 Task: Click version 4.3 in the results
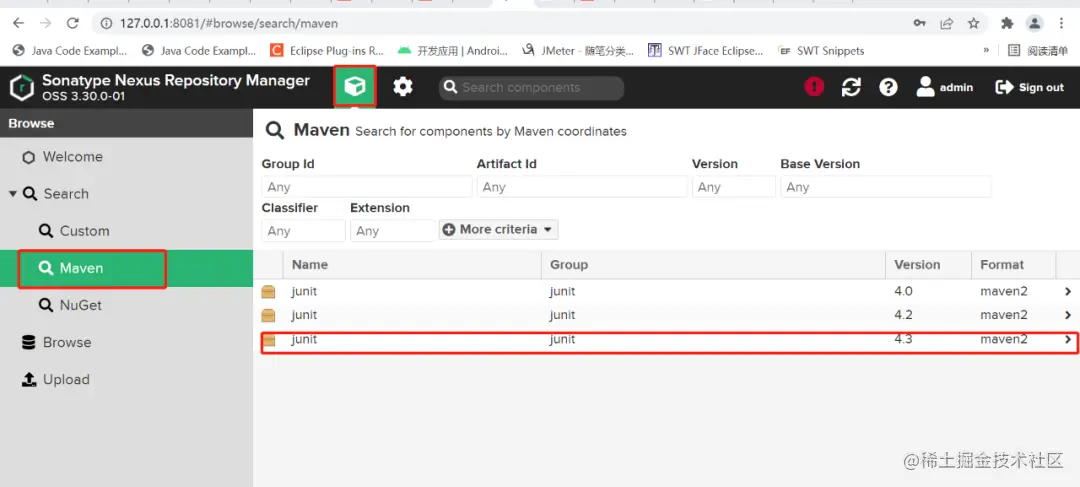903,339
